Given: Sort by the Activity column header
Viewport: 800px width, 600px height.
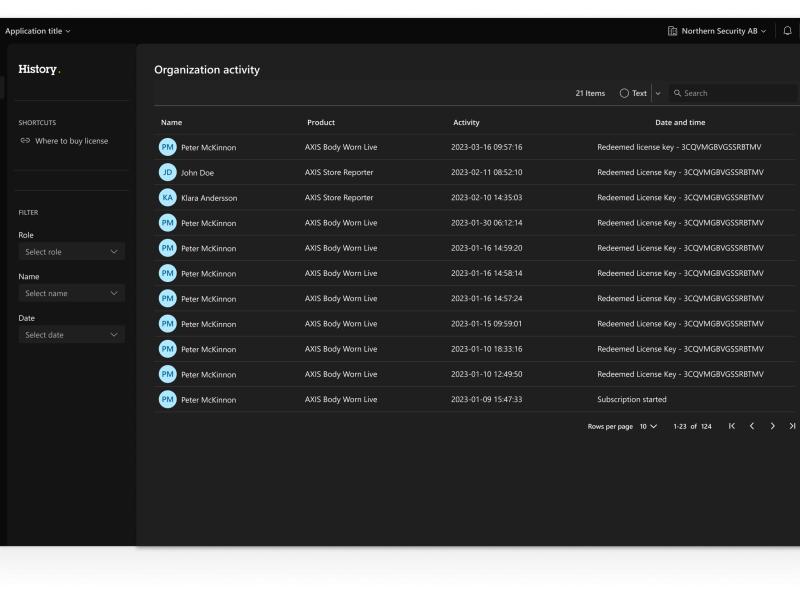Looking at the screenshot, I should coord(466,122).
